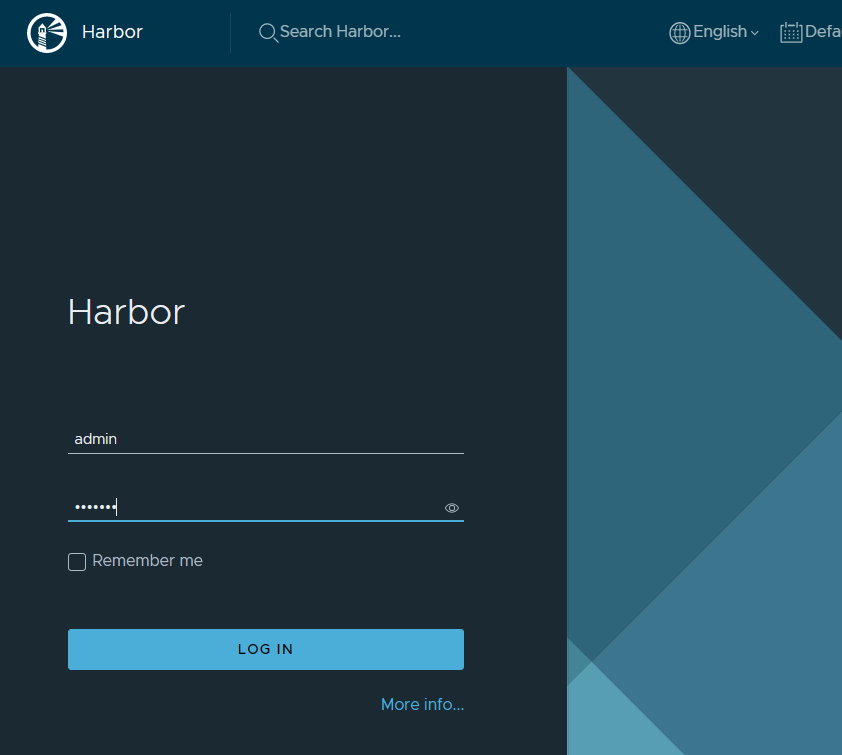Show the password using the eye icon
The height and width of the screenshot is (755, 842).
pos(452,508)
